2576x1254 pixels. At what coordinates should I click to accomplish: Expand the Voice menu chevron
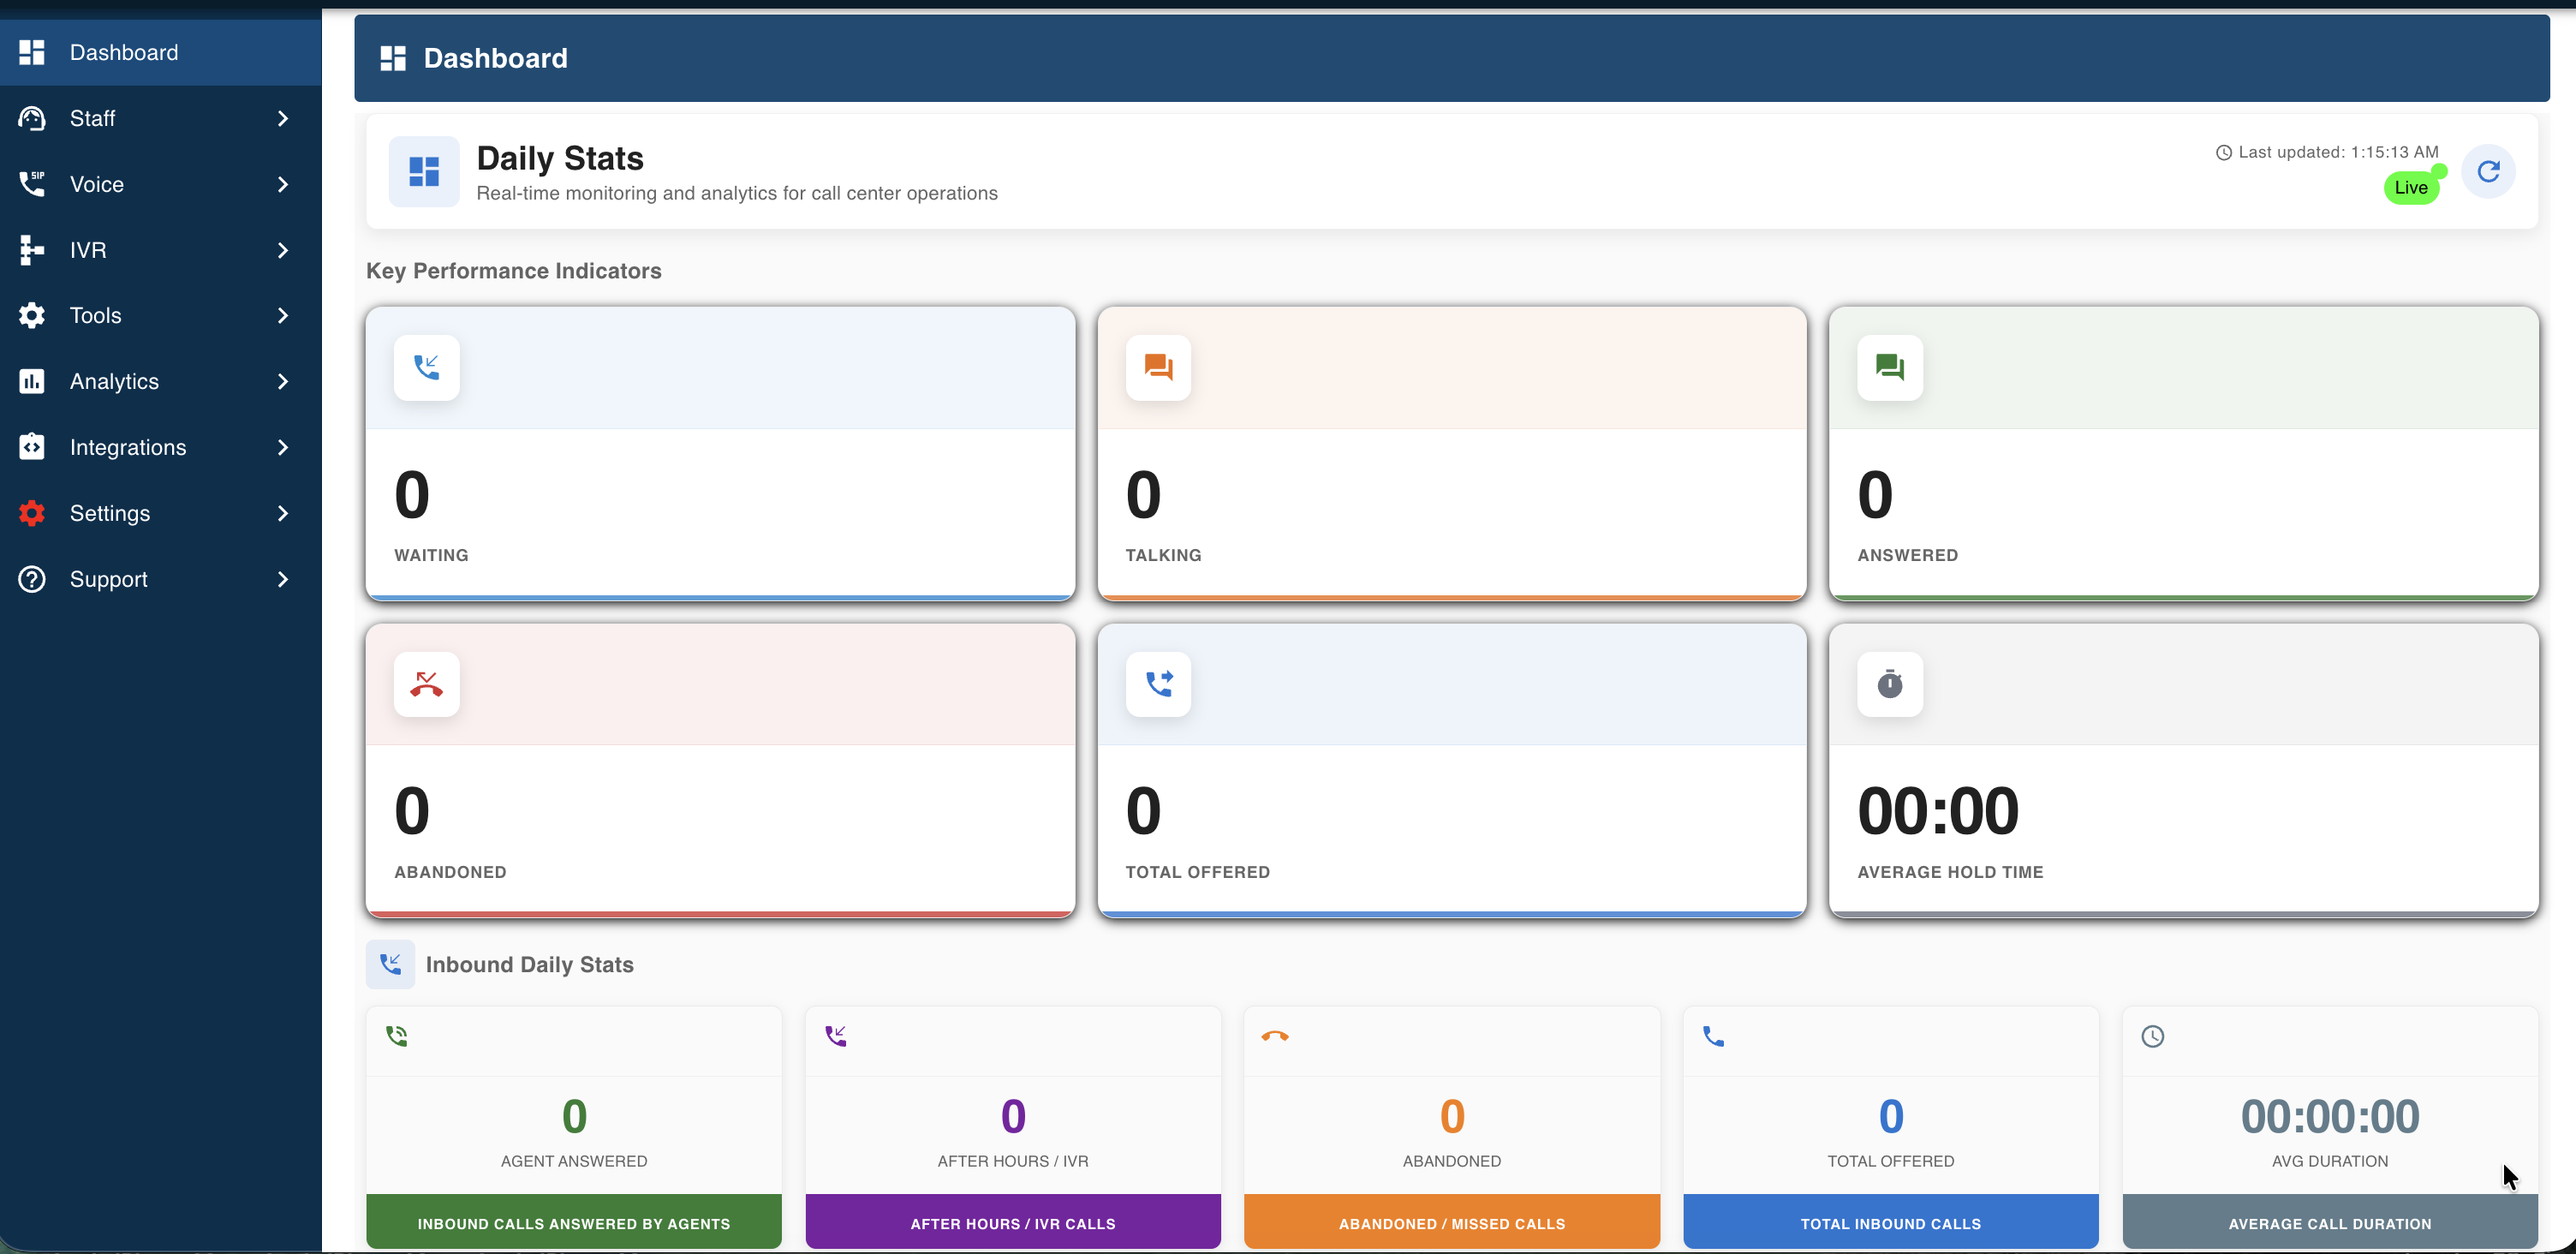click(283, 184)
